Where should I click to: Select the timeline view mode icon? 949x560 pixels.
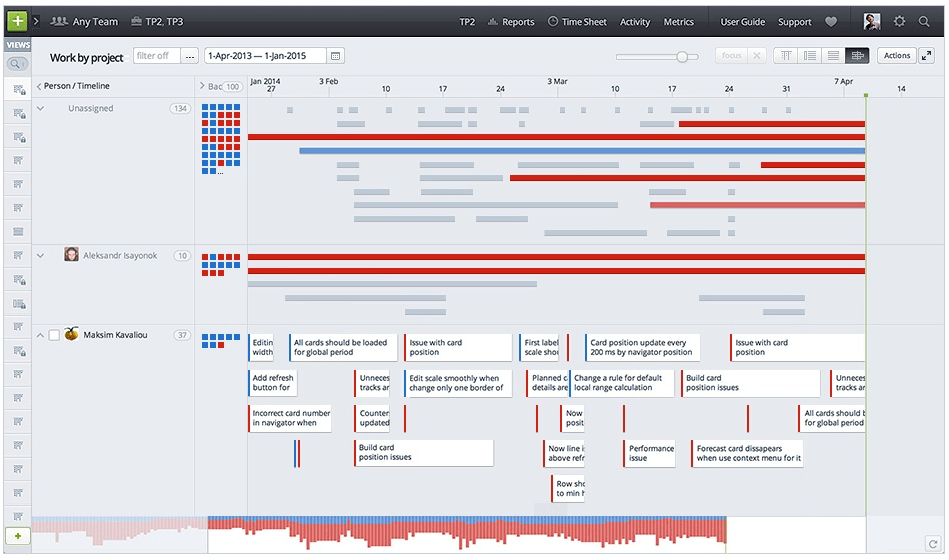pyautogui.click(x=857, y=56)
